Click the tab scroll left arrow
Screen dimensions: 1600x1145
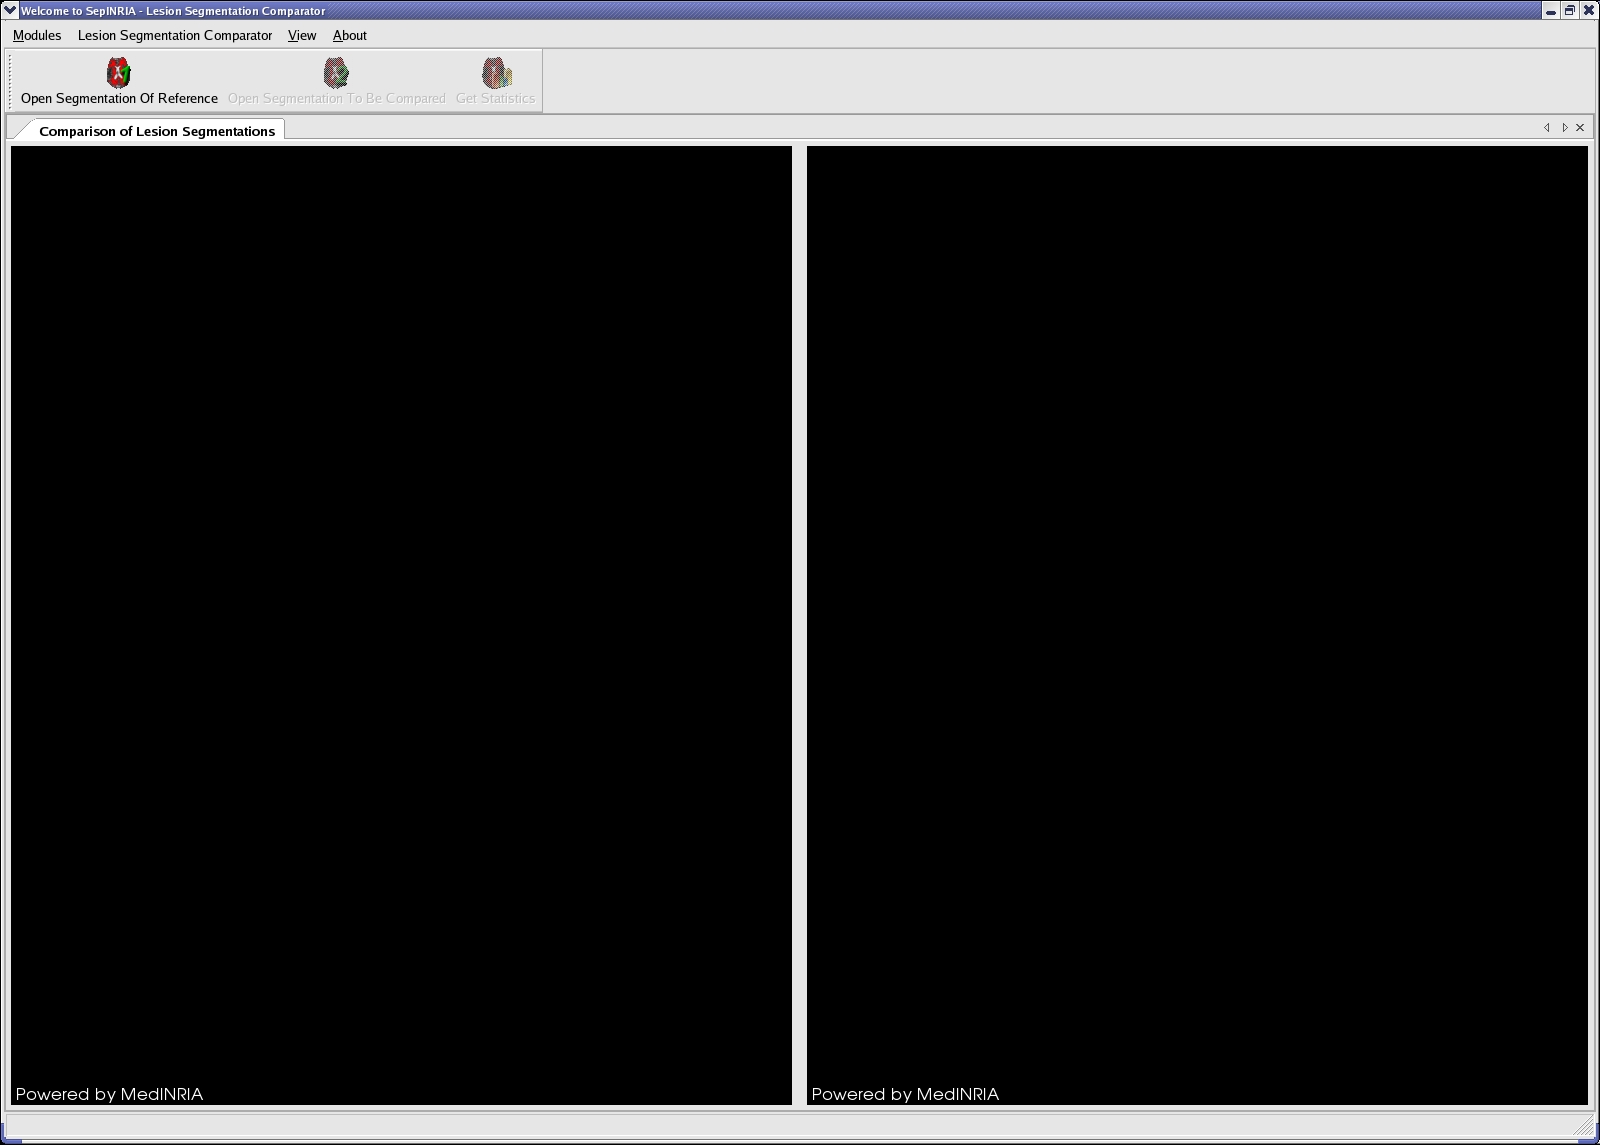pos(1547,127)
